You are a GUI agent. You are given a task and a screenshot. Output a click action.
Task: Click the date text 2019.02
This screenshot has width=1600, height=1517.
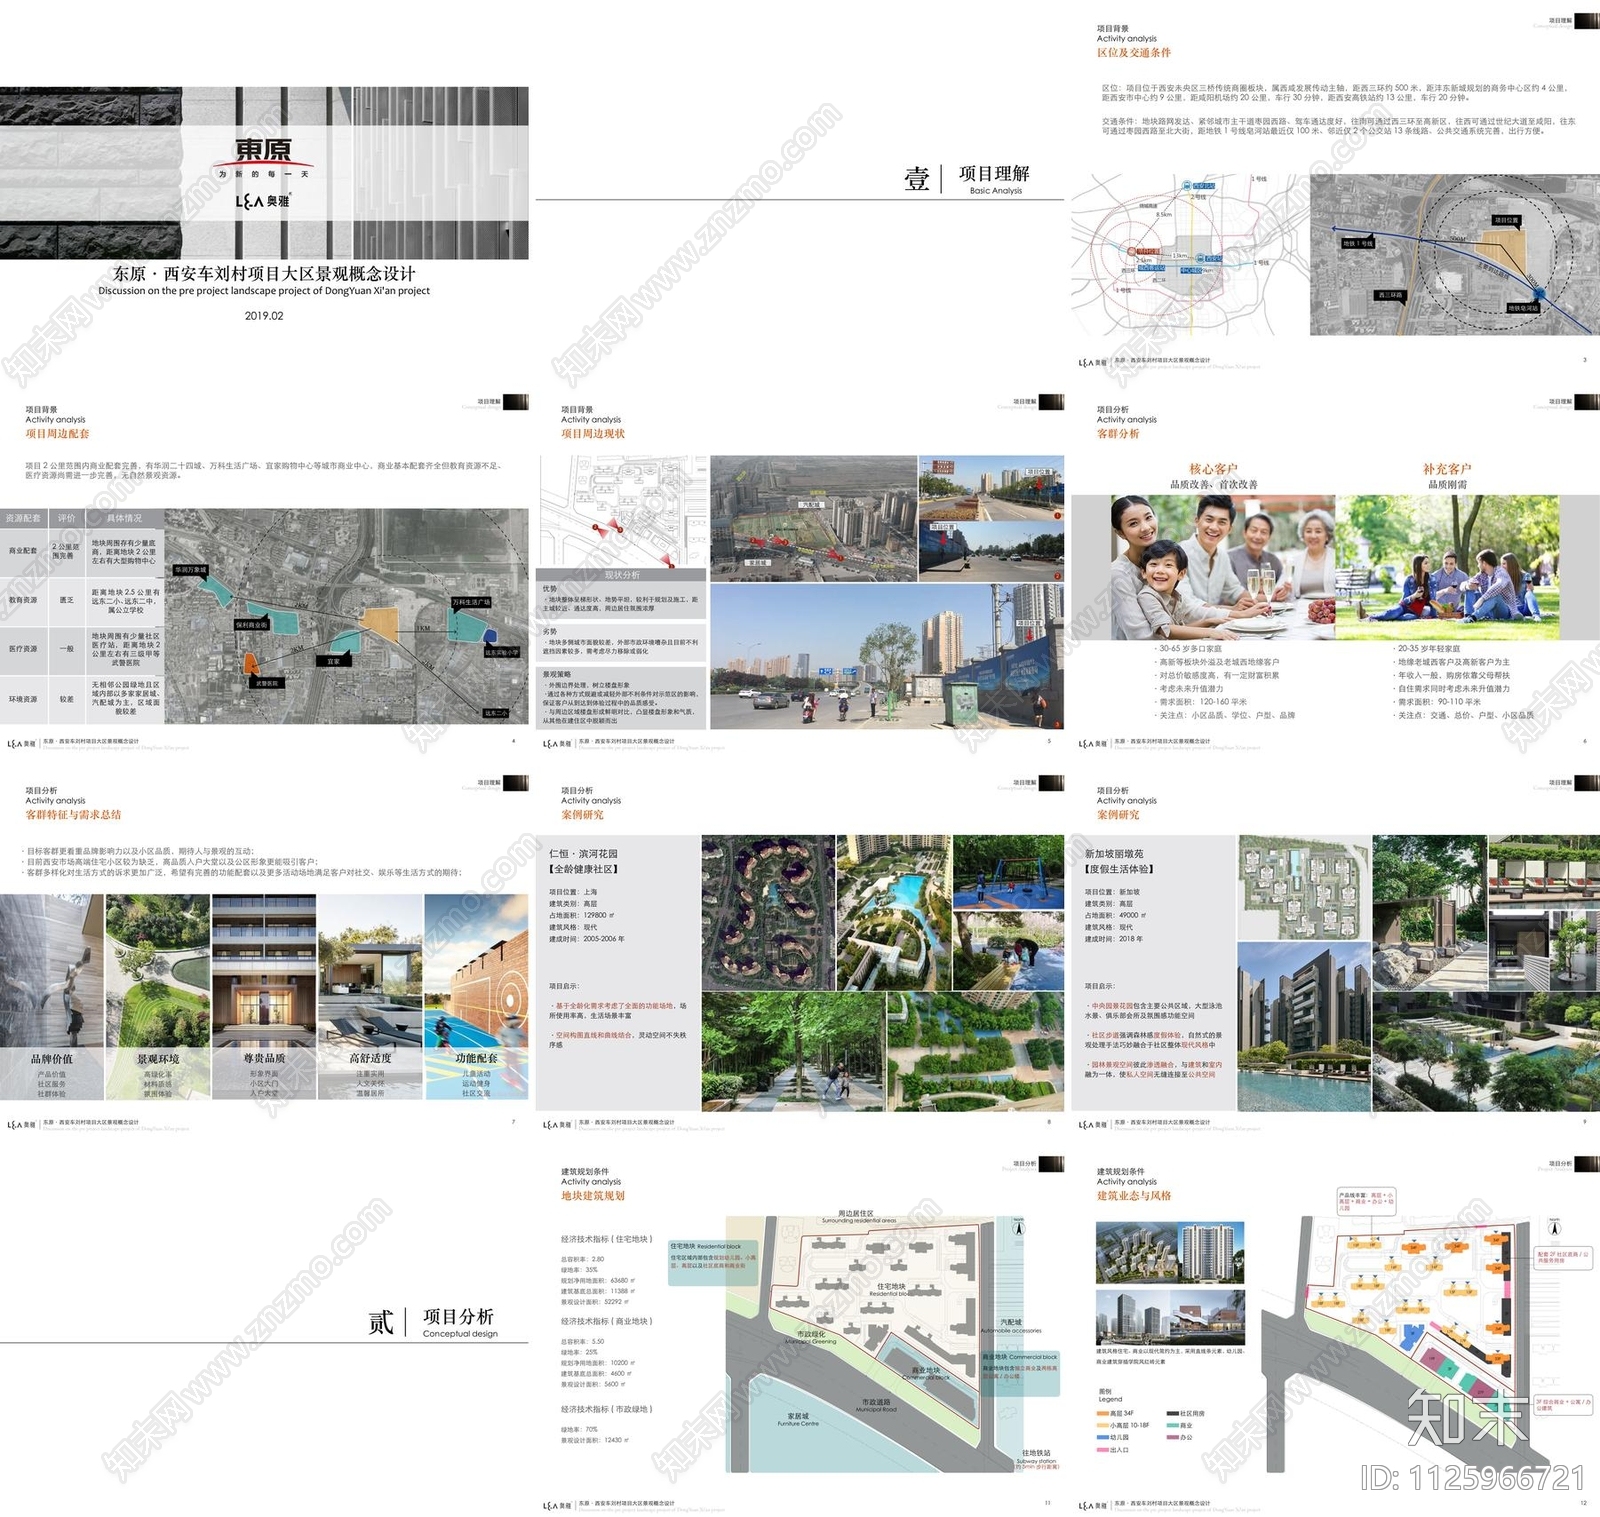pos(264,316)
